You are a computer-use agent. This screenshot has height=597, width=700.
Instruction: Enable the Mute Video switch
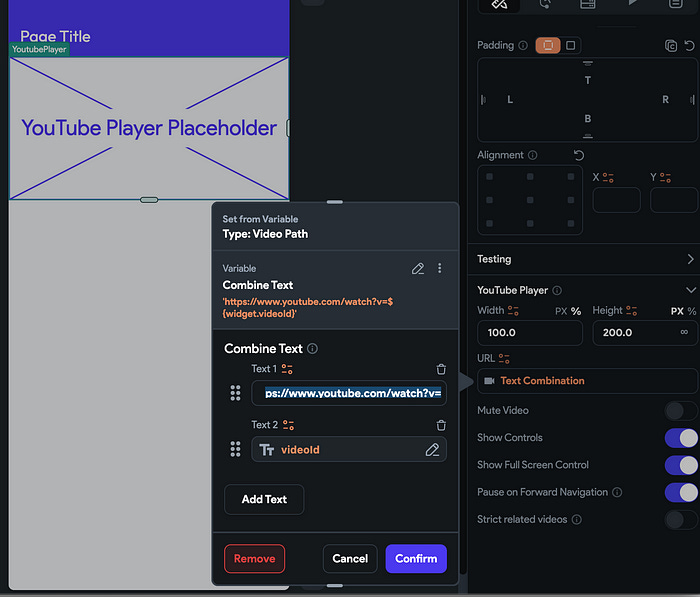pos(680,411)
